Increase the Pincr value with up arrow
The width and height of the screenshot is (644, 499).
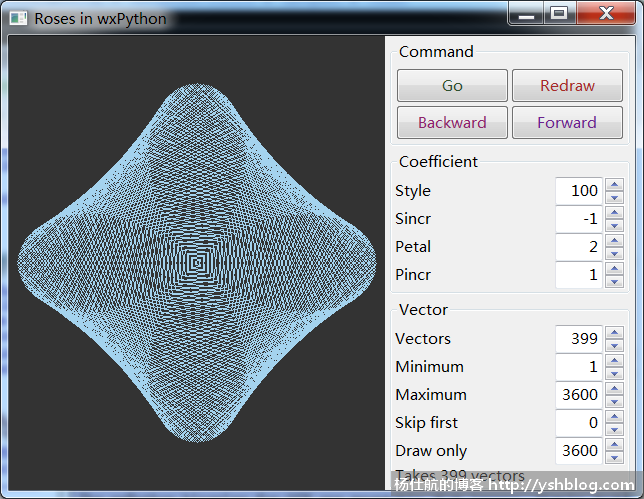[x=614, y=268]
